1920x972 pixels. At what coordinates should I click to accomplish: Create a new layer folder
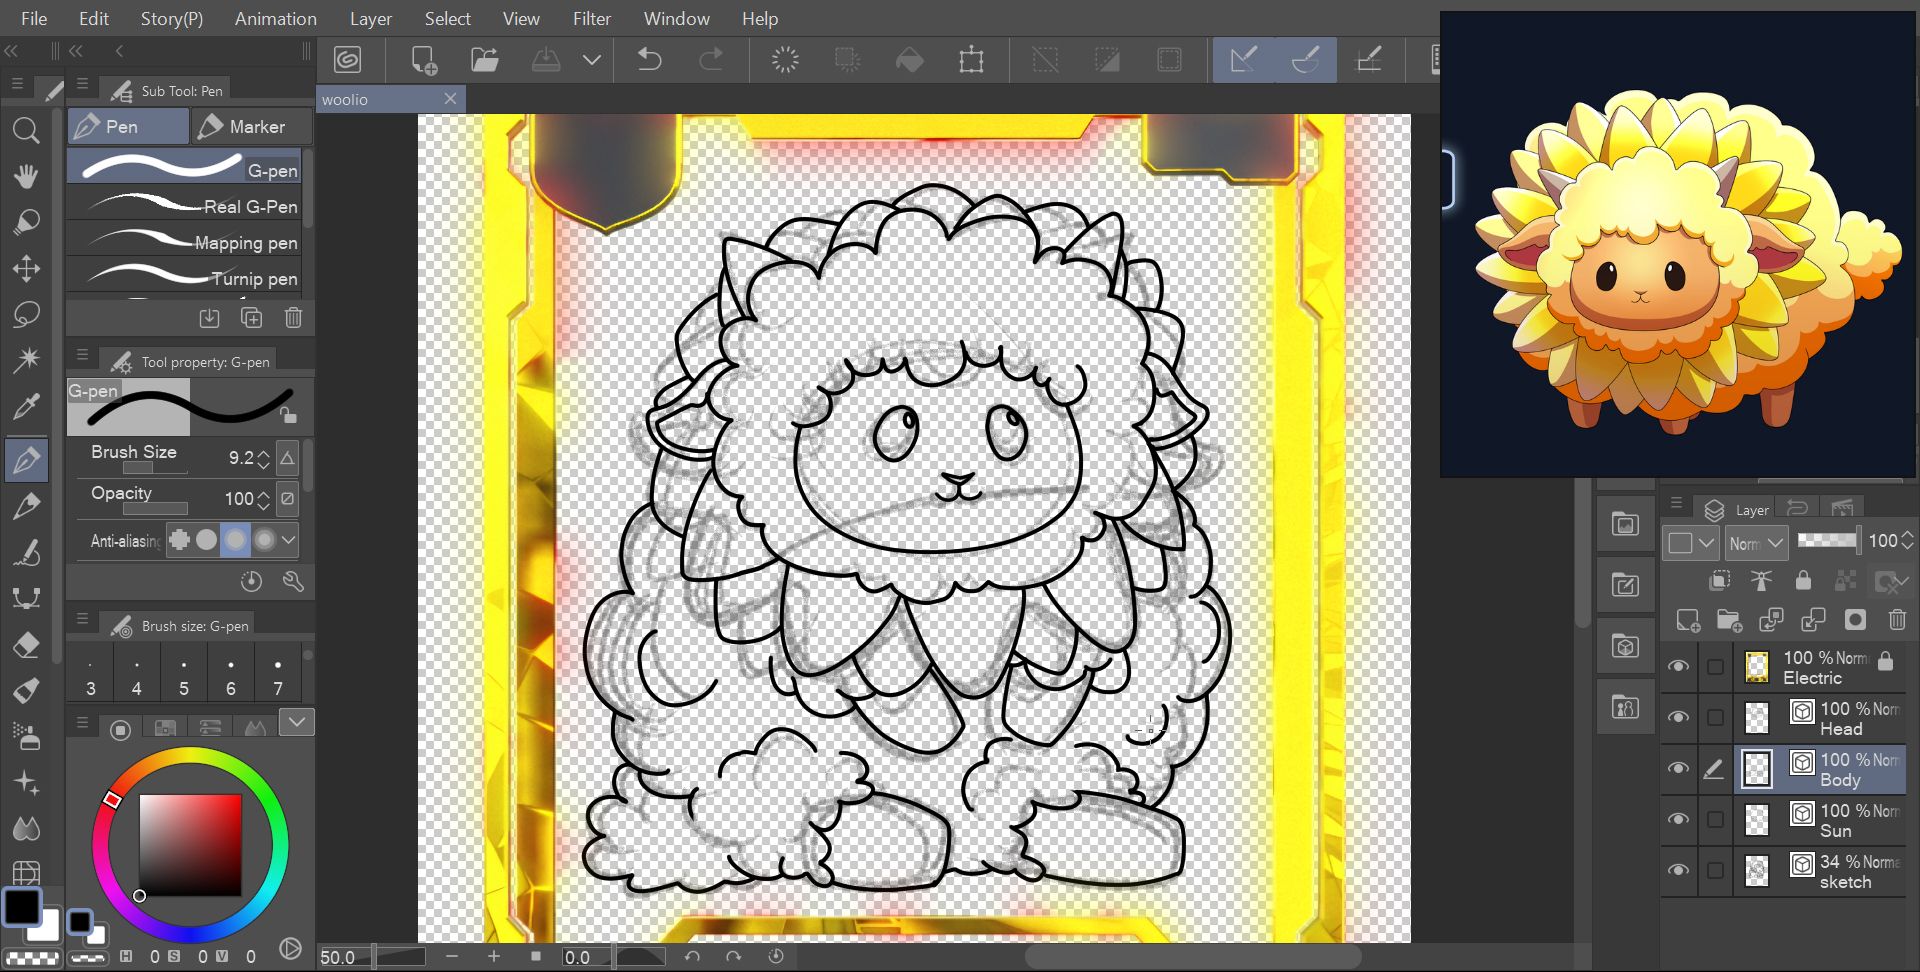click(x=1729, y=620)
